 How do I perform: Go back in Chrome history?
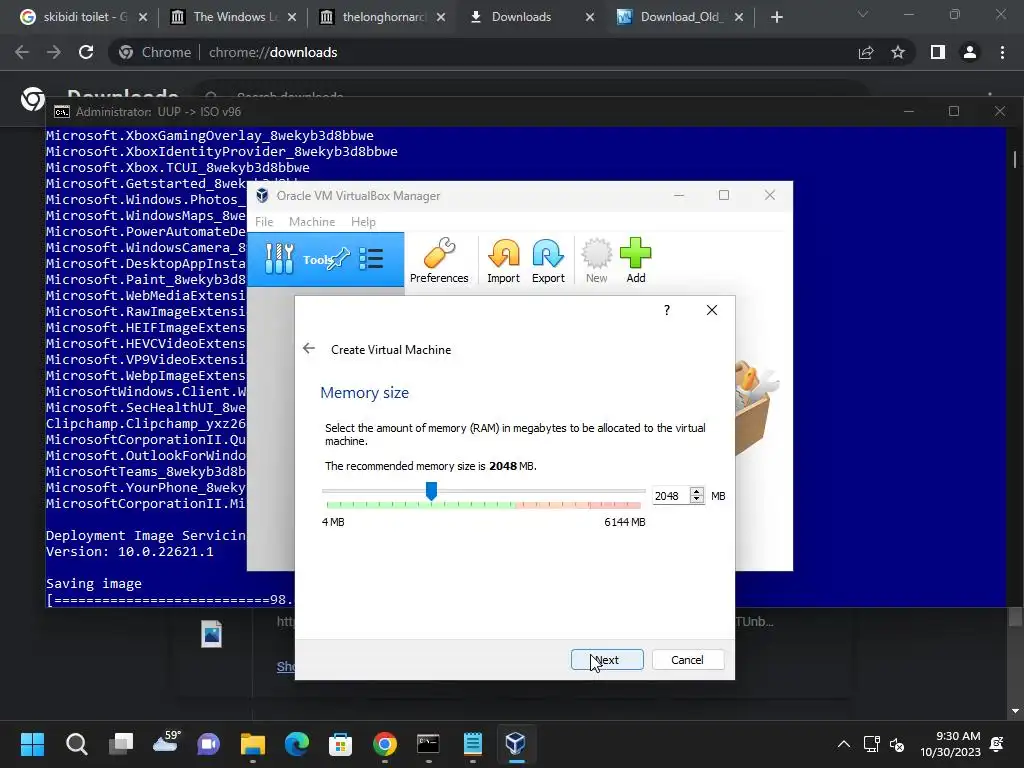22,52
